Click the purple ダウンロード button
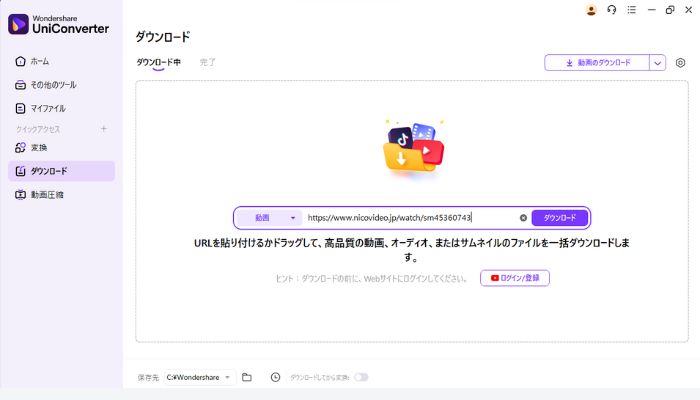 click(559, 218)
